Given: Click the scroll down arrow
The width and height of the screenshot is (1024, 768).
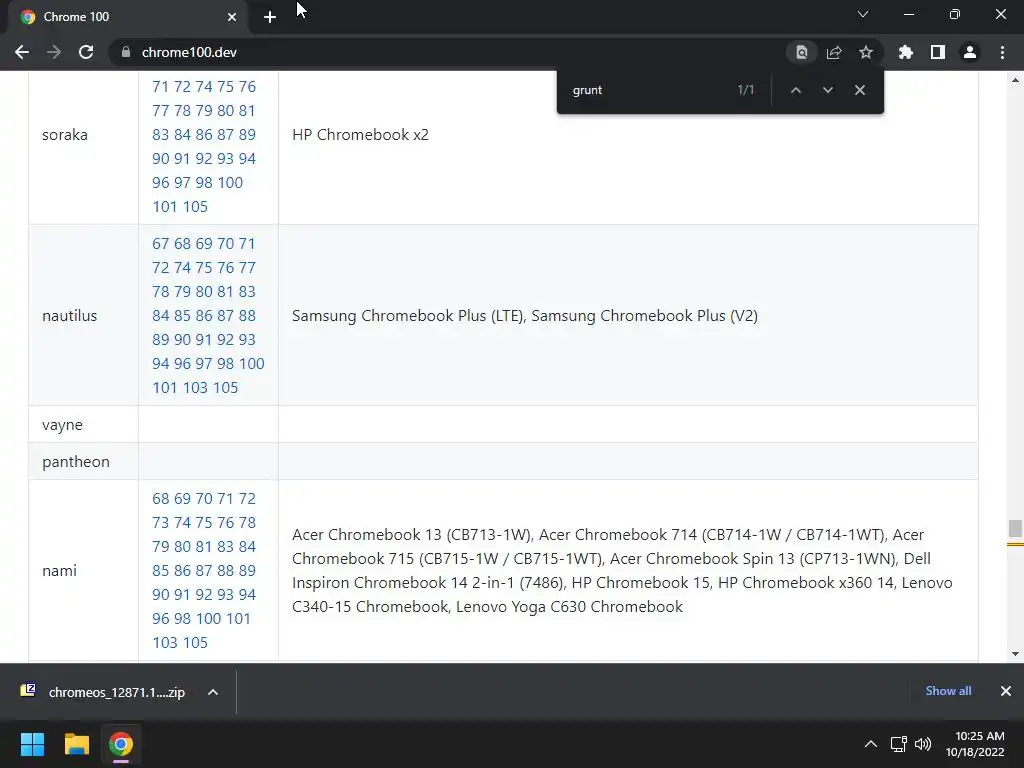Looking at the screenshot, I should [1015, 654].
